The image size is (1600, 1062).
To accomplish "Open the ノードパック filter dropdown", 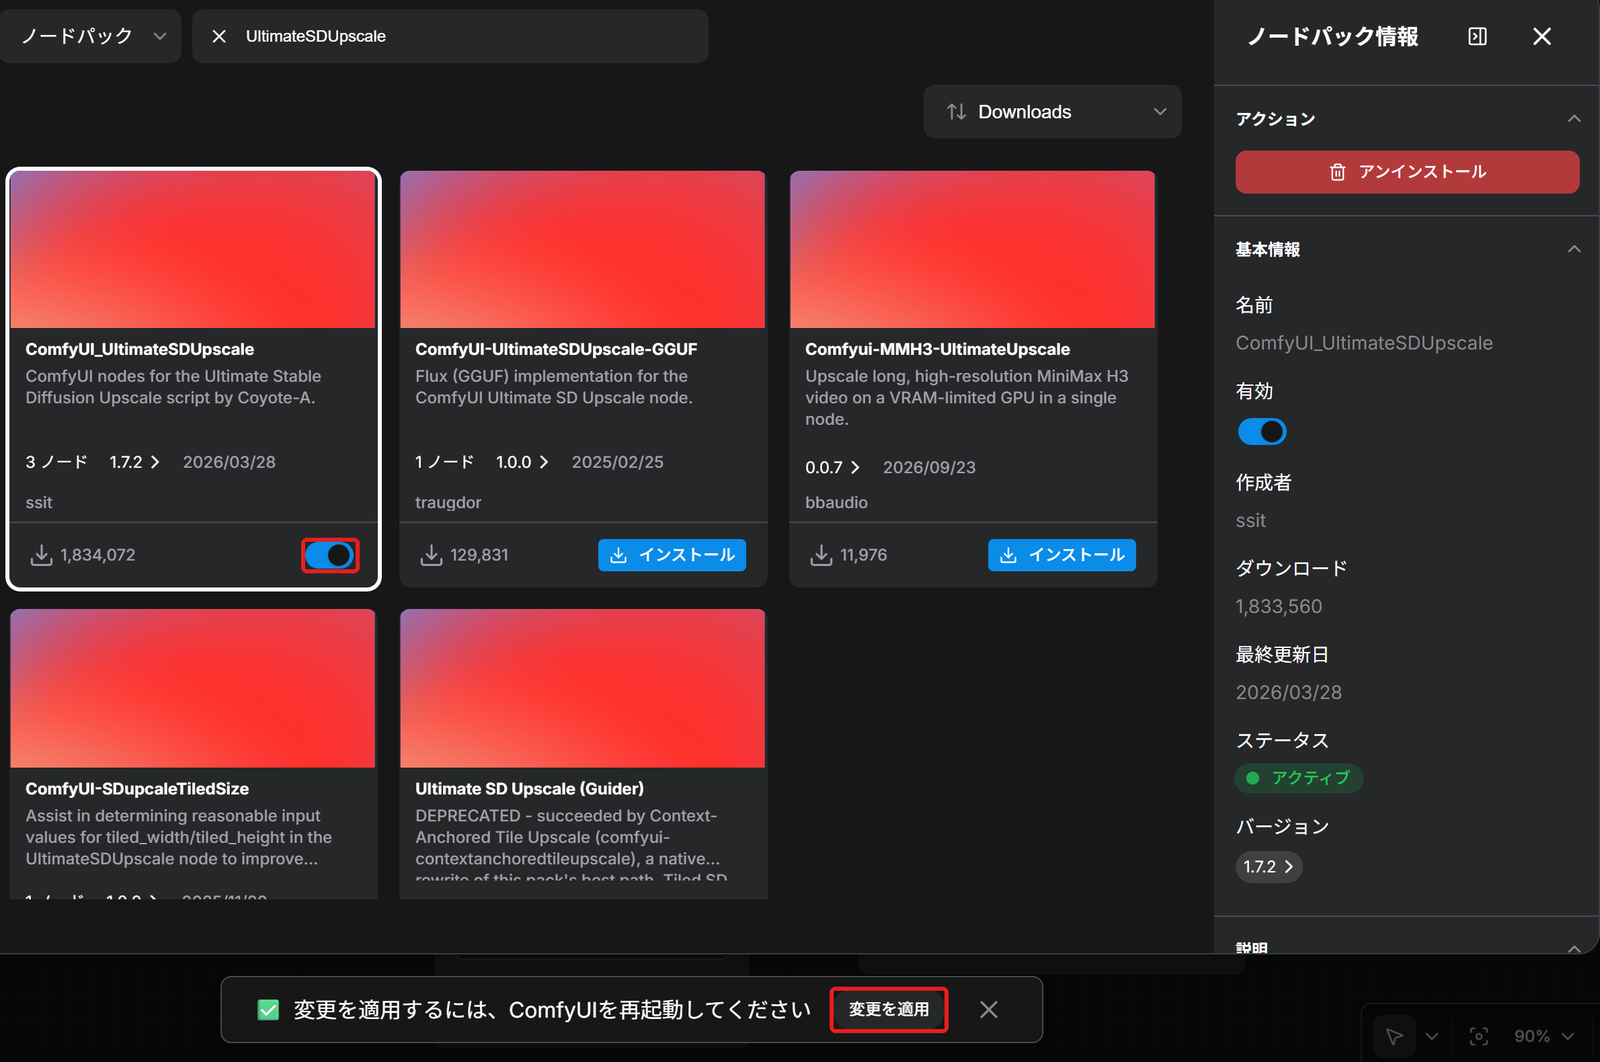I will click(x=91, y=36).
